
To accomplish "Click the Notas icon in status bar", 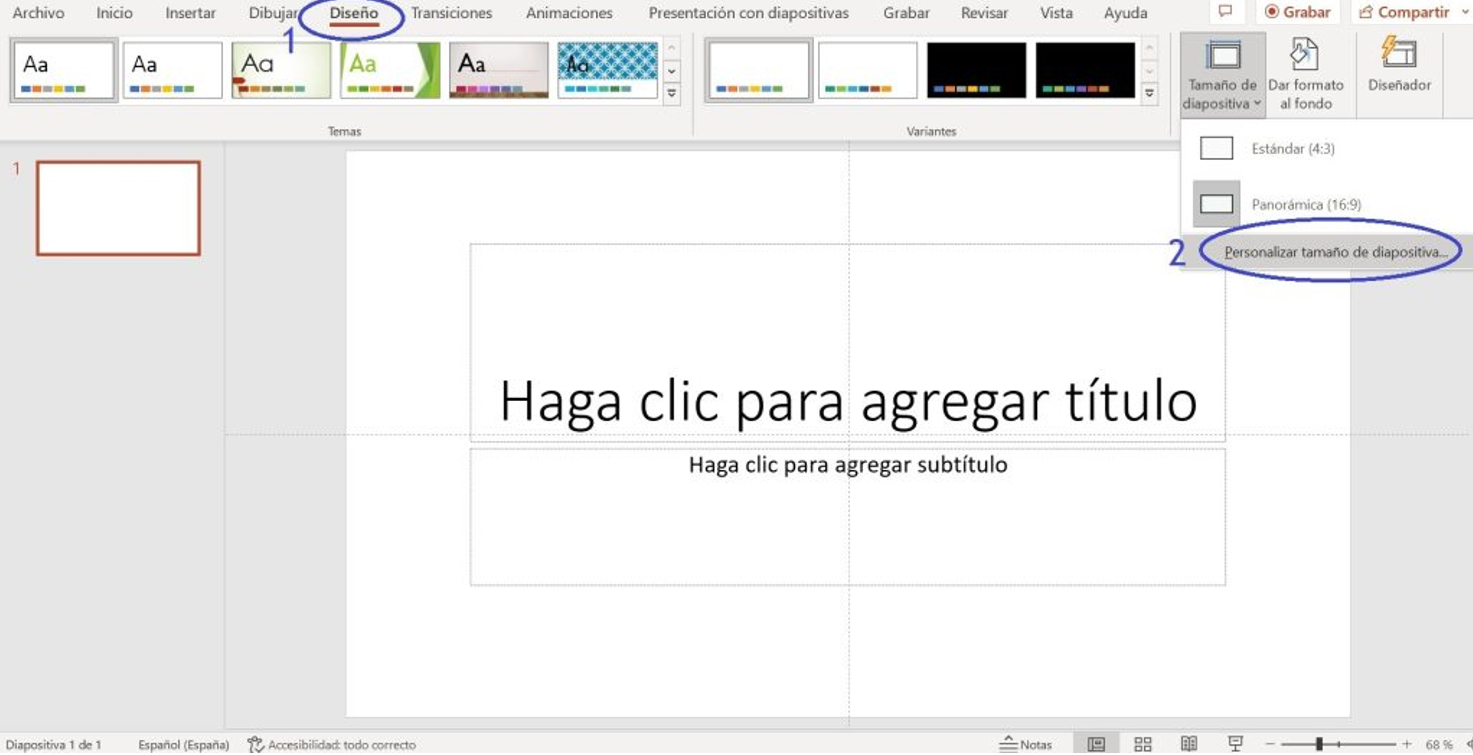I will click(x=1026, y=744).
